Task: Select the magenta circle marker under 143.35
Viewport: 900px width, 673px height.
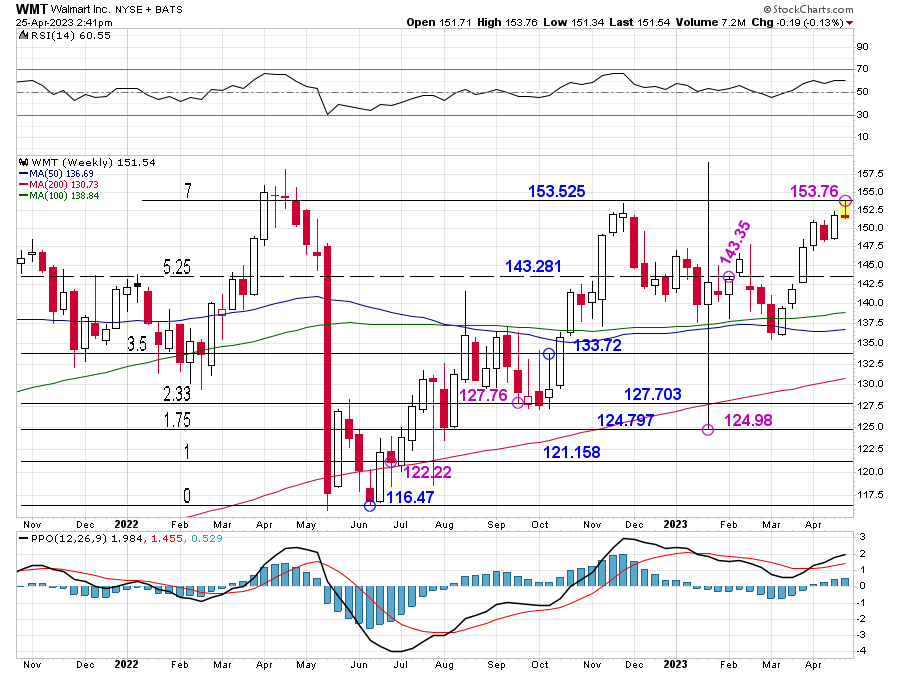Action: tap(728, 277)
